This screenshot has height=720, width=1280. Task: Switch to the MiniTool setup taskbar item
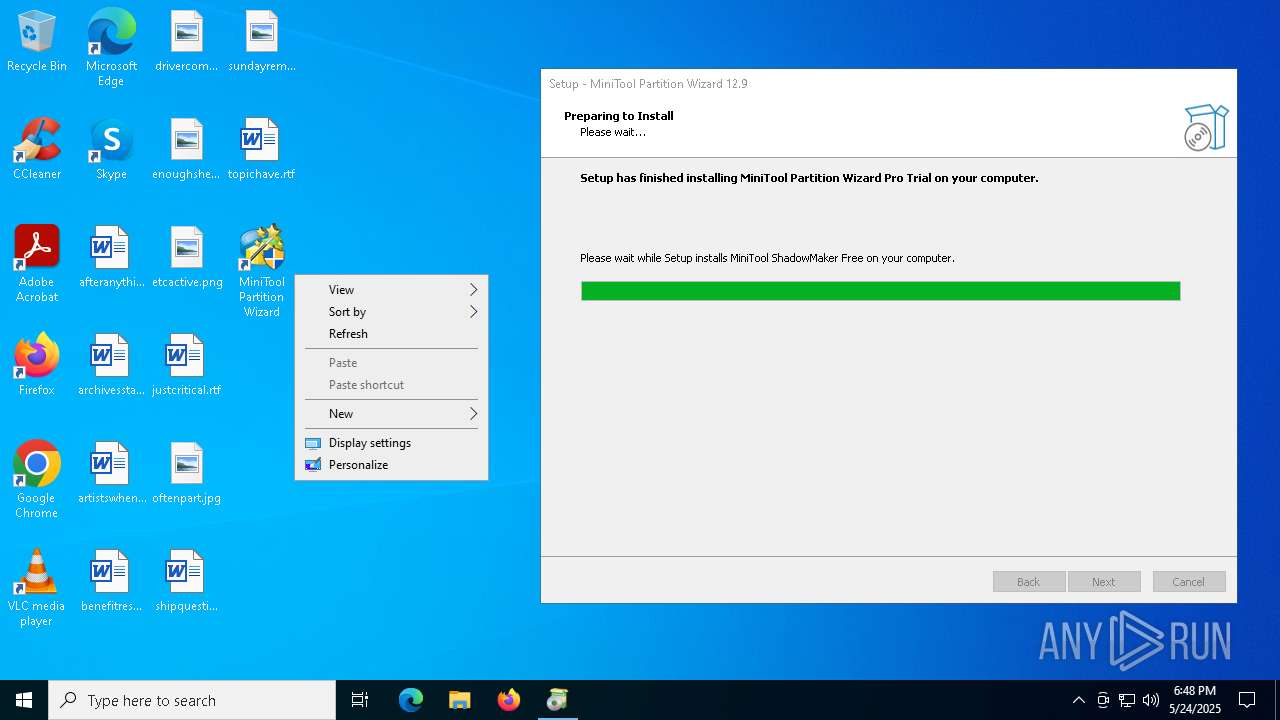[x=558, y=700]
